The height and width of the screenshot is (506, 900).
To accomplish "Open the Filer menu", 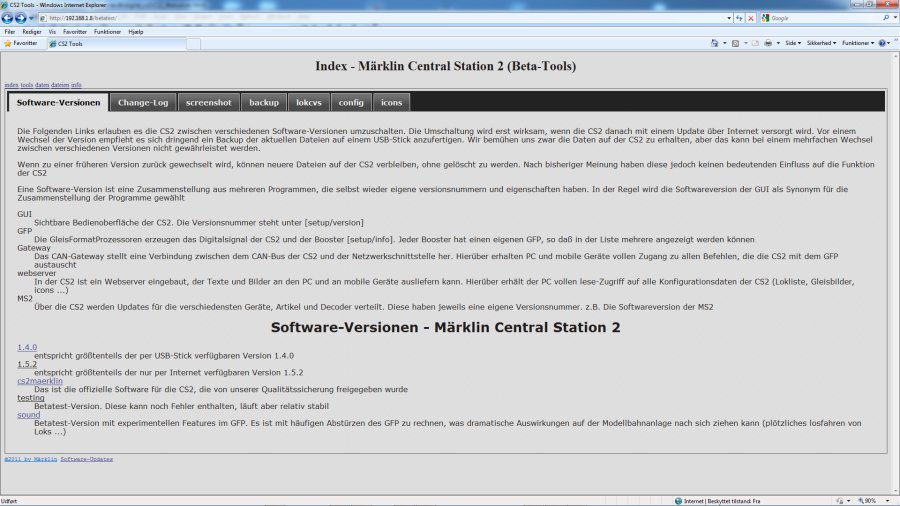I will (x=10, y=32).
